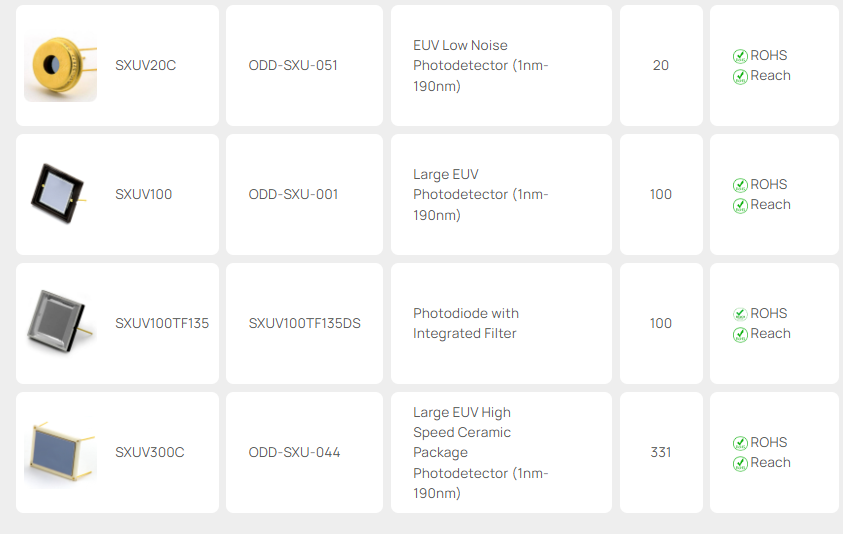Open the ODD-SXU-051 part number
The width and height of the screenshot is (843, 534).
[293, 66]
